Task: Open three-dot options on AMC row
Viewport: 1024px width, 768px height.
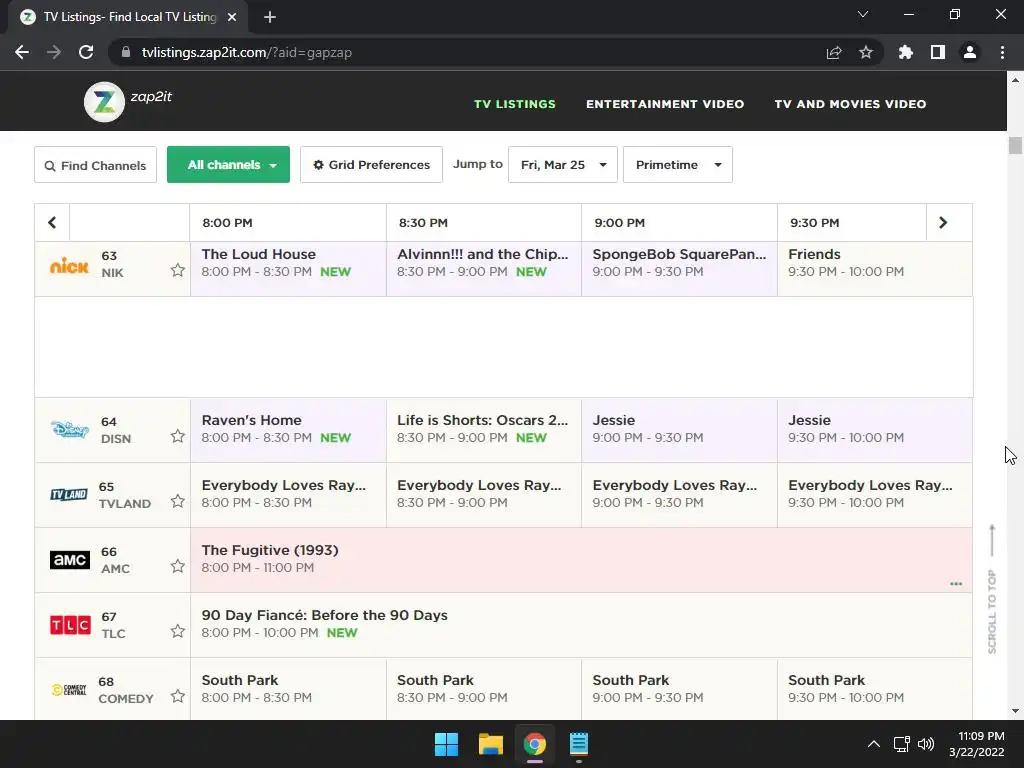Action: pyautogui.click(x=956, y=584)
